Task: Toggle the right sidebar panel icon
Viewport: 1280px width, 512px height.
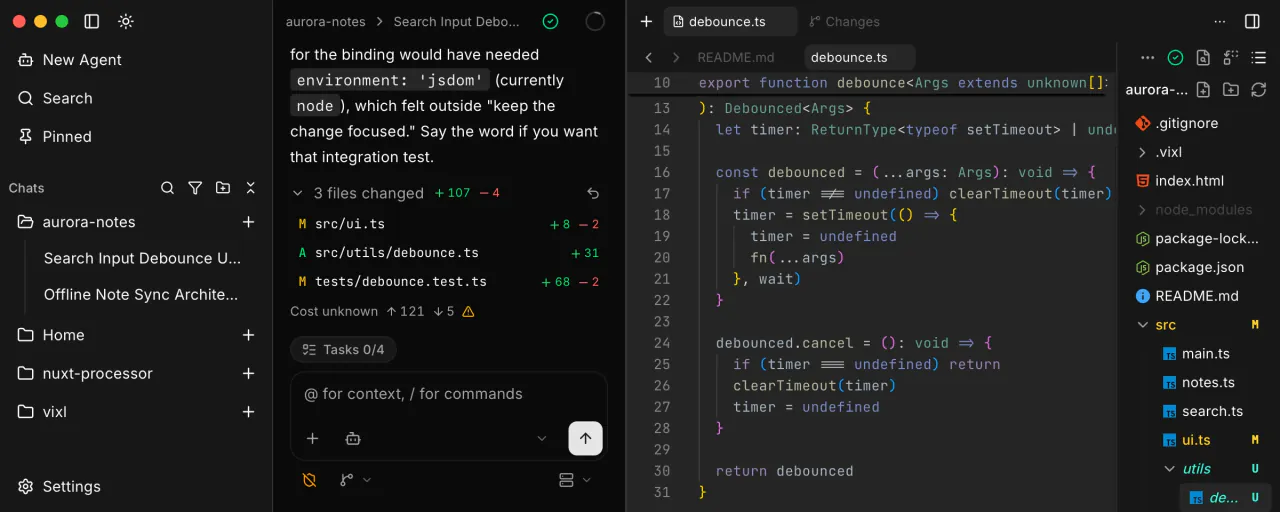Action: pos(1252,21)
